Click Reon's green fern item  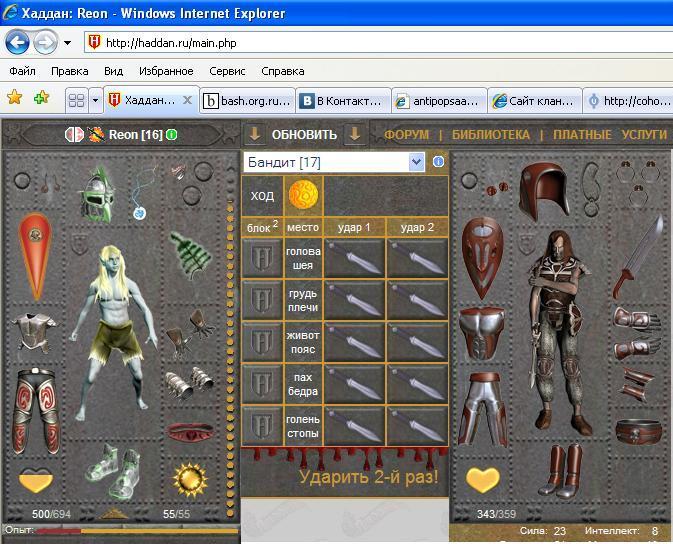click(x=190, y=254)
